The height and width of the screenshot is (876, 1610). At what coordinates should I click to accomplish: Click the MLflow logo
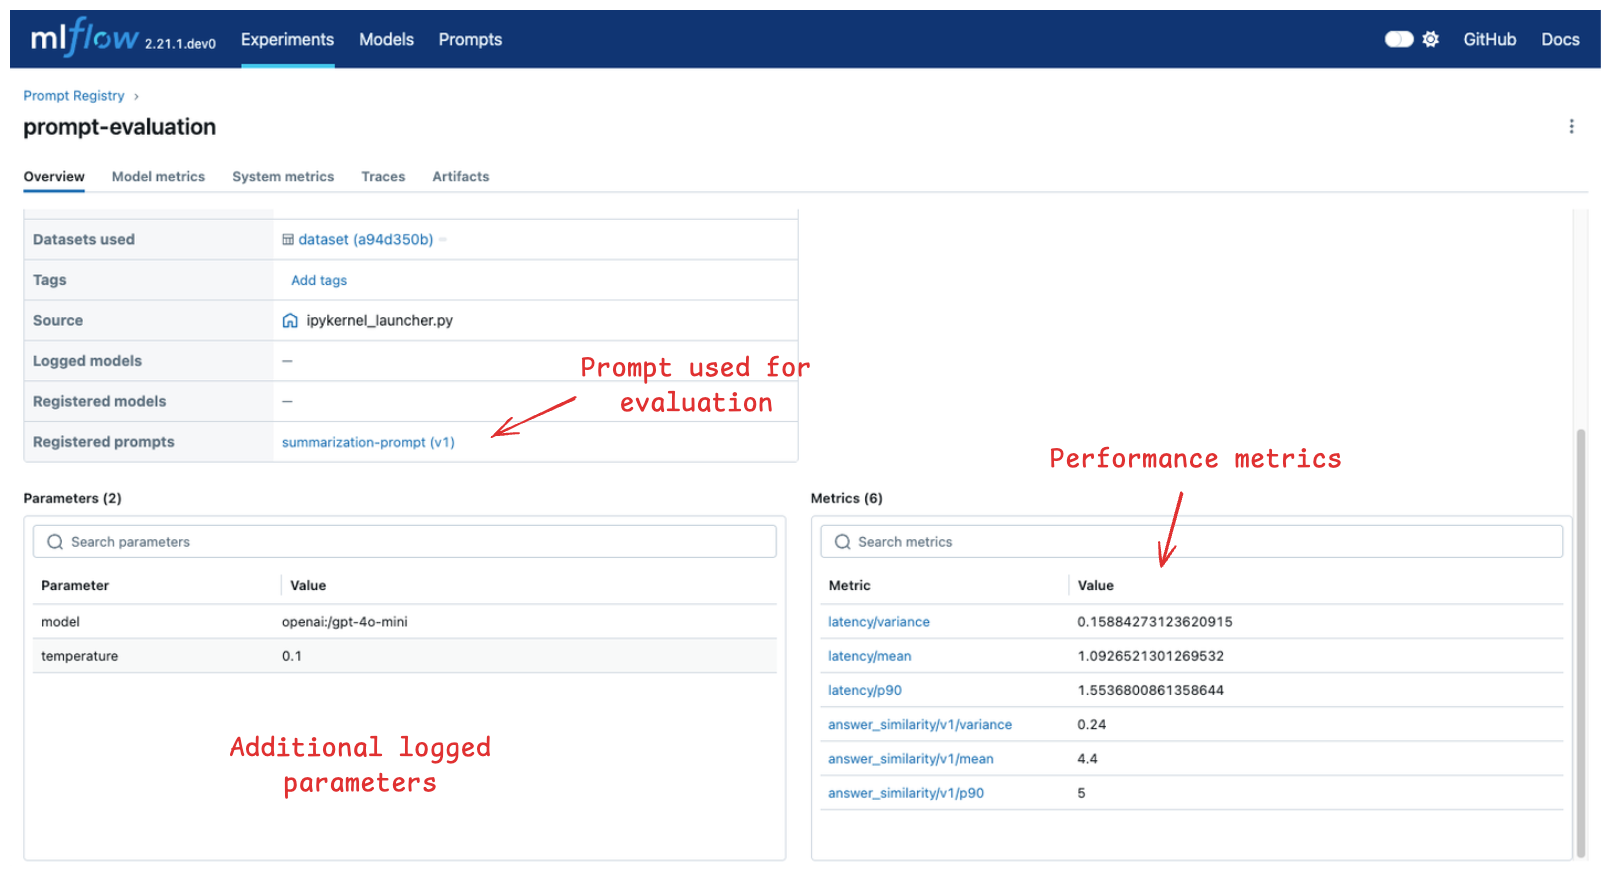pos(85,38)
